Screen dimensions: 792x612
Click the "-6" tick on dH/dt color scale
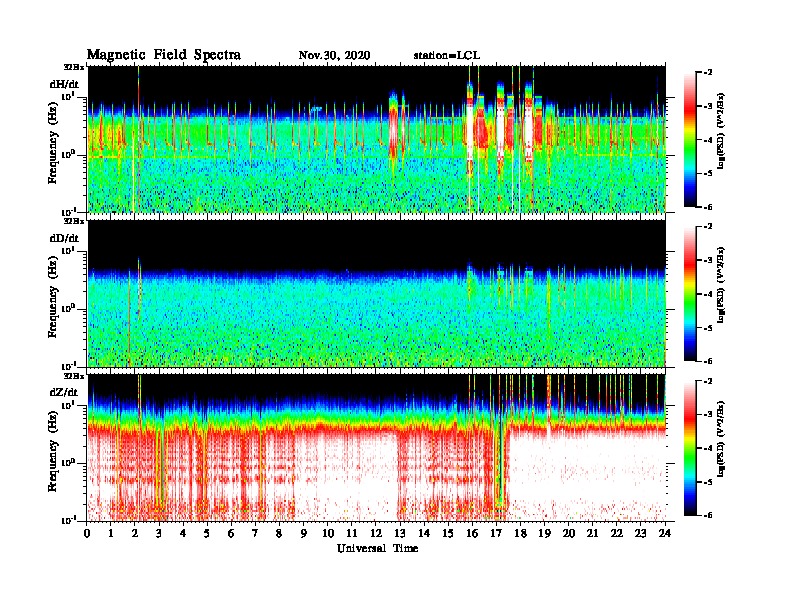708,207
